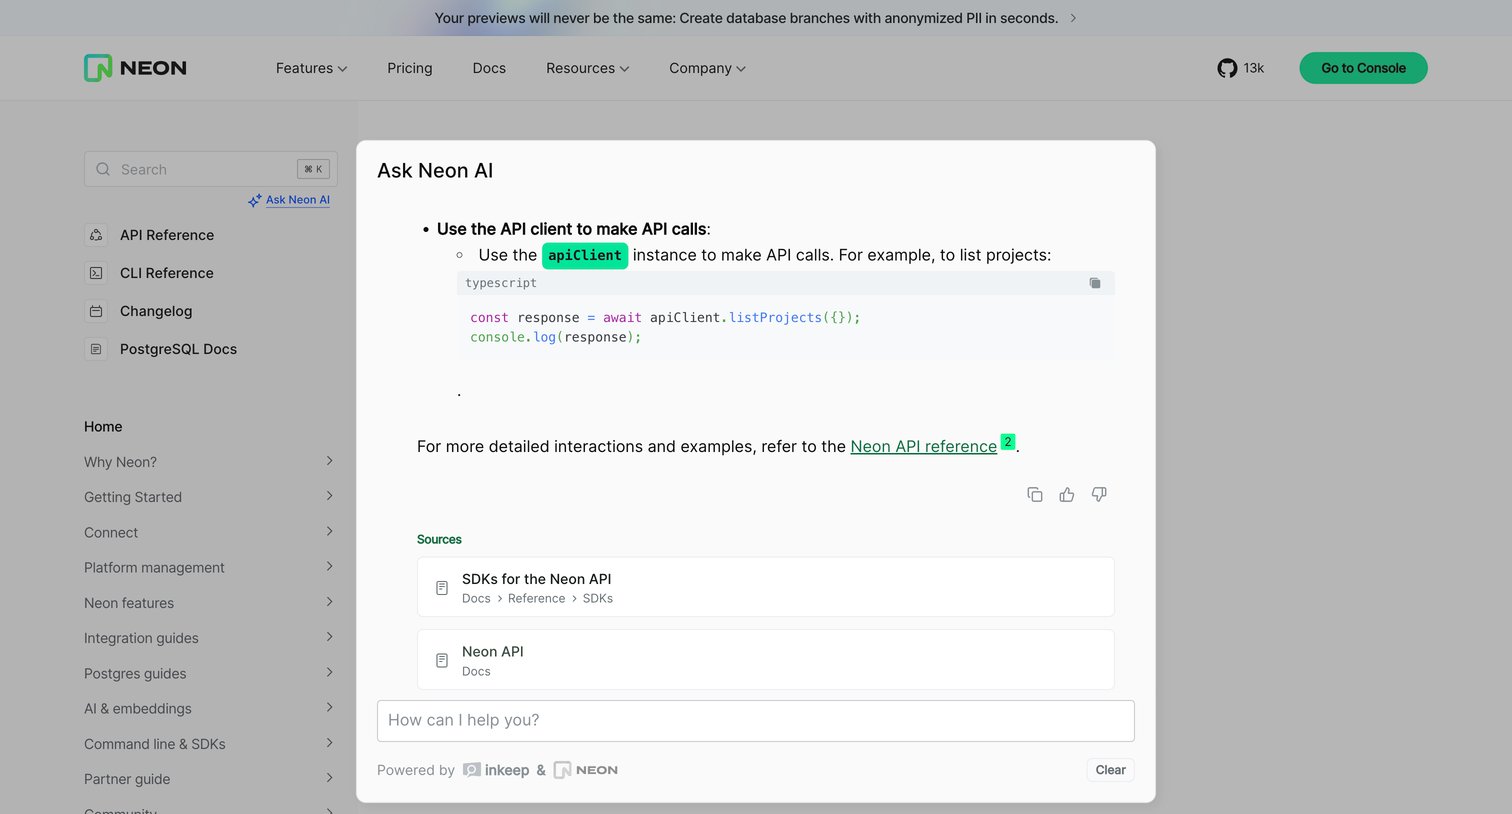Expand the Neon features section
This screenshot has width=1512, height=814.
pos(329,602)
